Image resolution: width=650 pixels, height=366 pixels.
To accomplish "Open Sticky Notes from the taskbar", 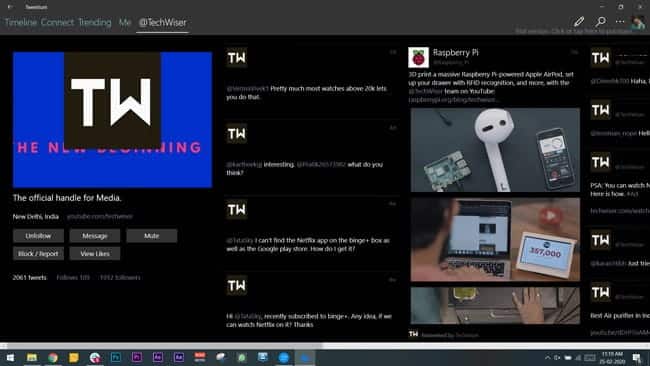I will 74,357.
